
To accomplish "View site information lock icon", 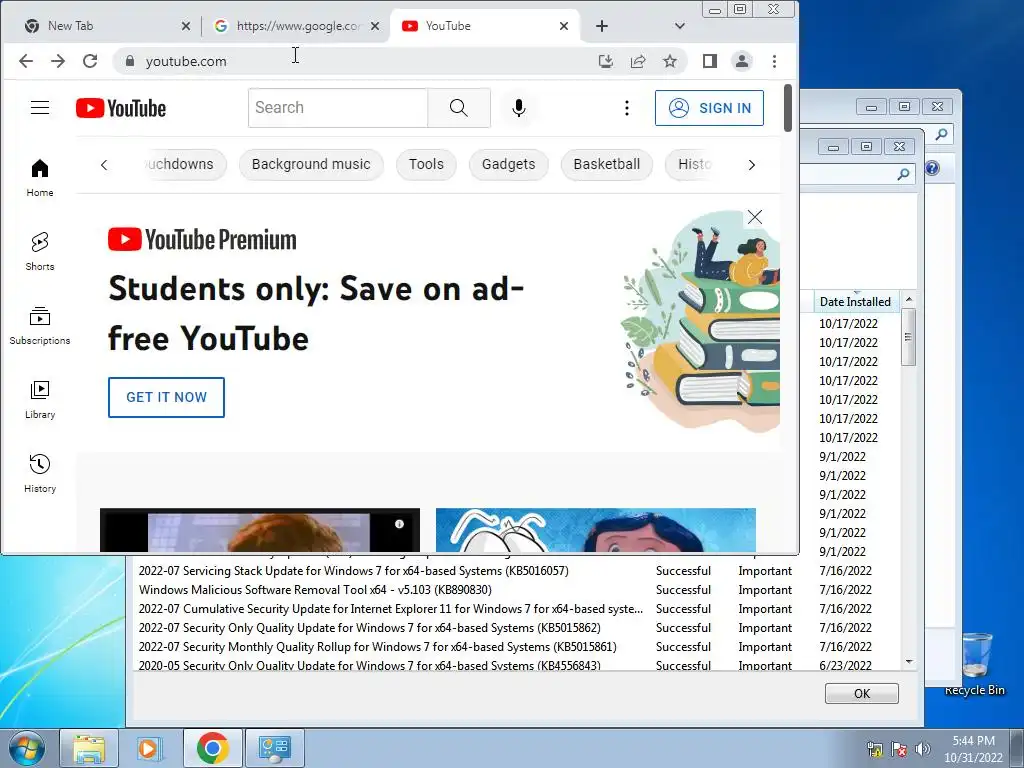I will pos(130,61).
